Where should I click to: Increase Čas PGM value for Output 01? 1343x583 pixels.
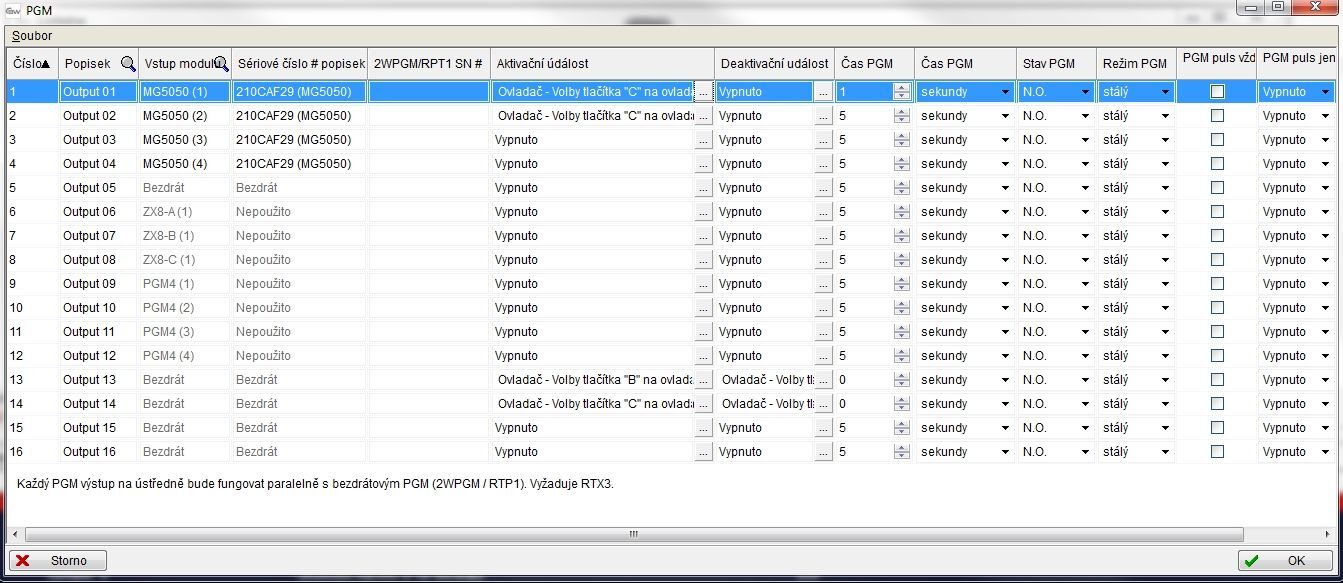(902, 88)
